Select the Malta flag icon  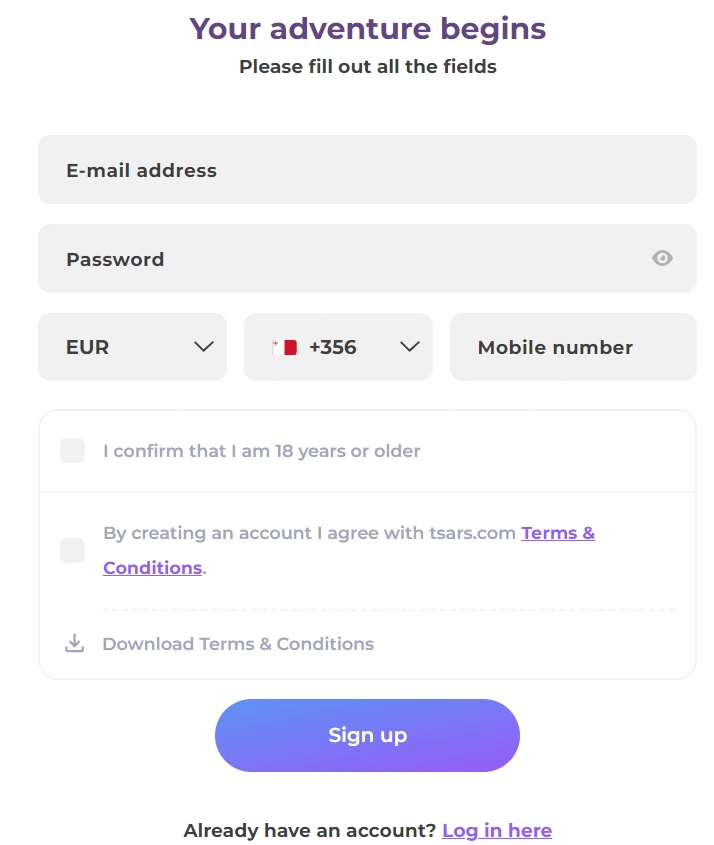pyautogui.click(x=284, y=346)
